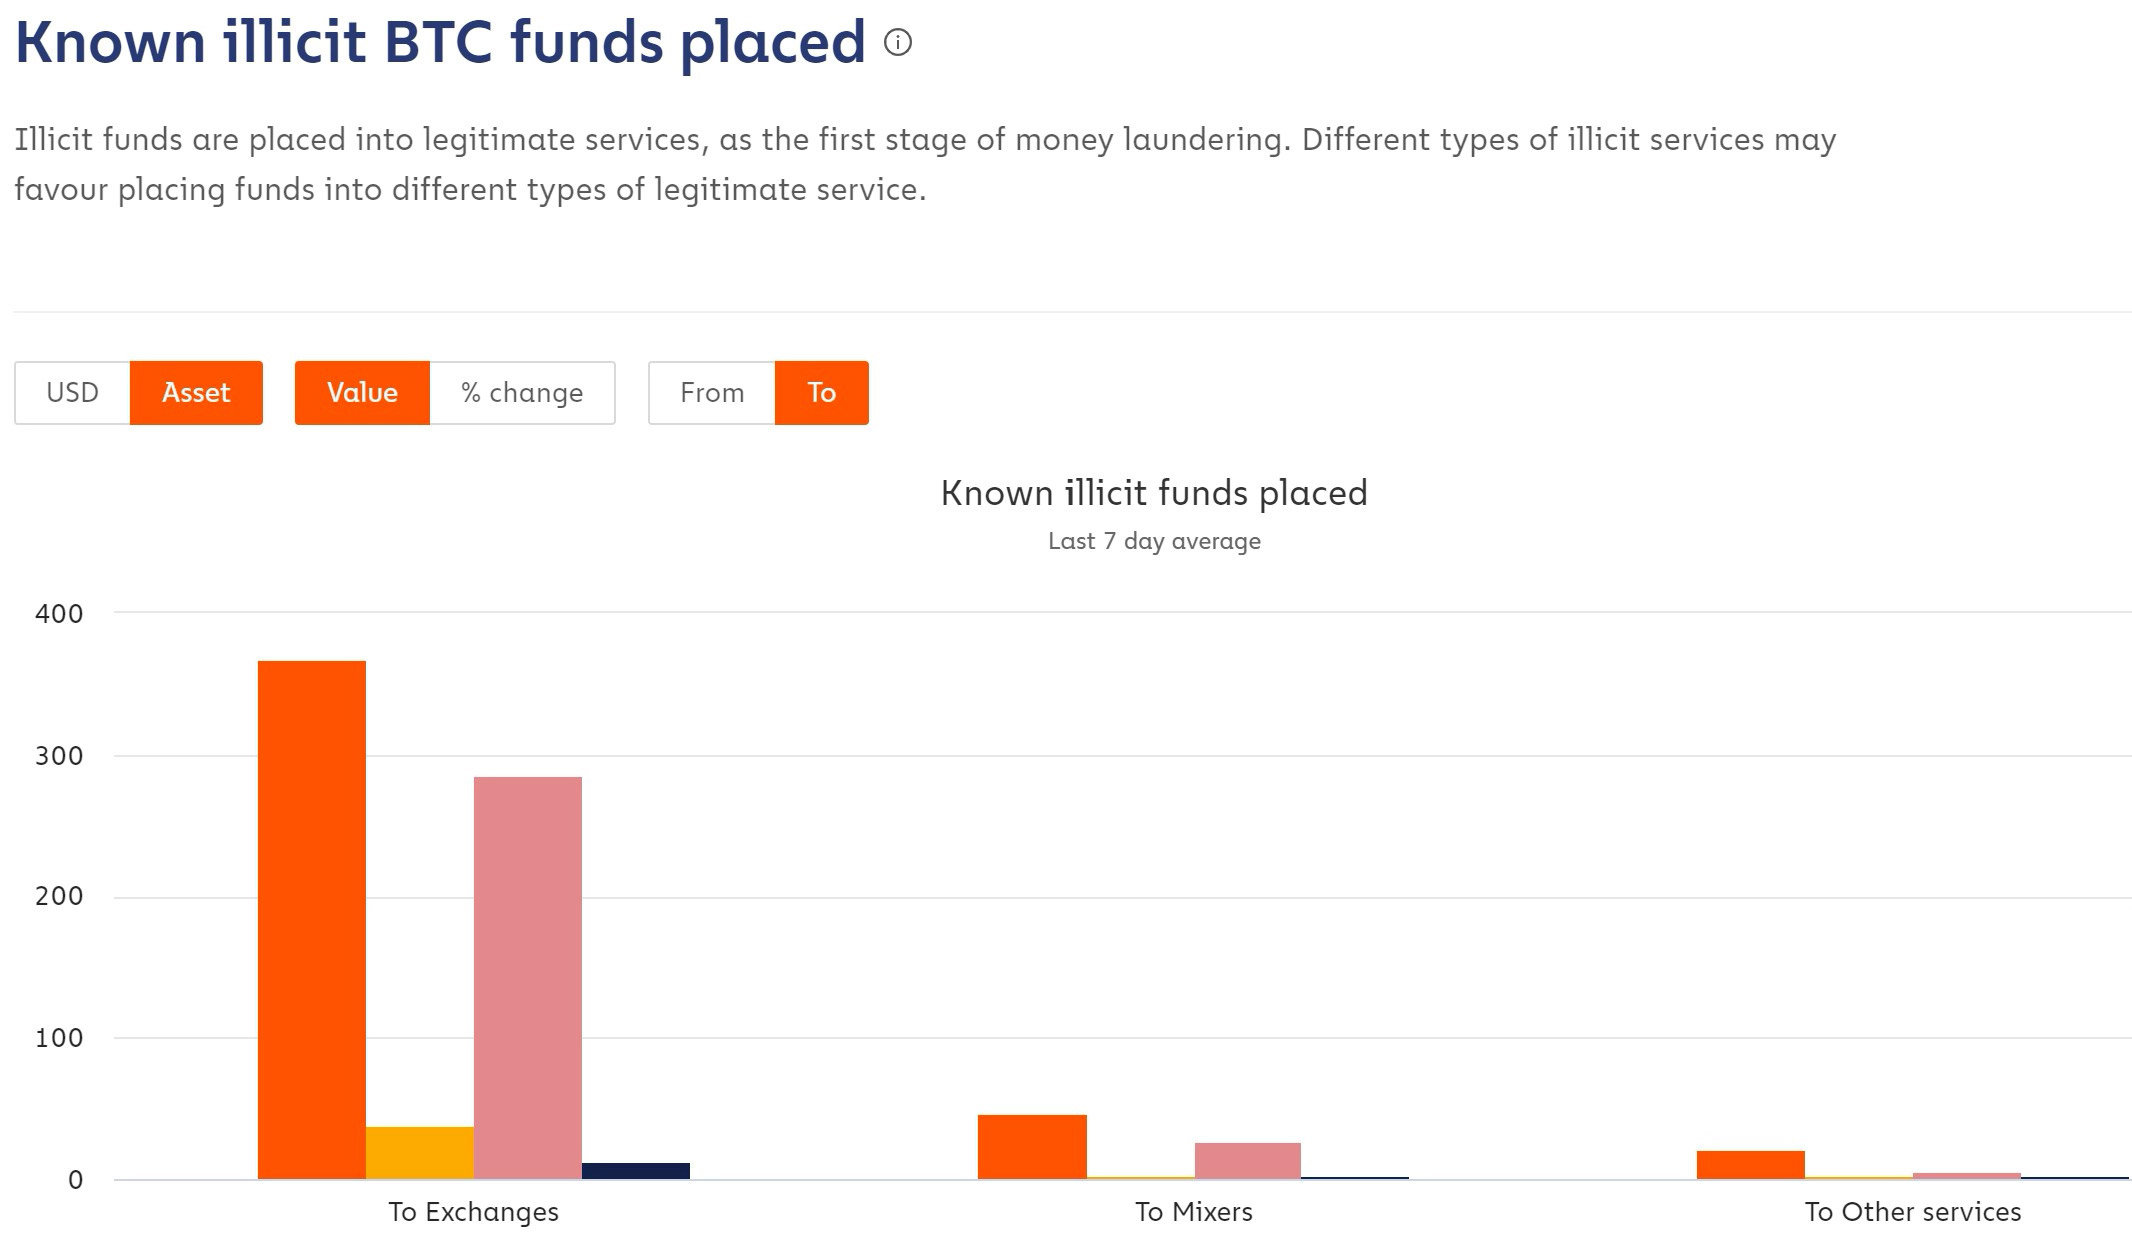
Task: Click the dark navy To Exchanges bar
Action: tap(636, 1171)
